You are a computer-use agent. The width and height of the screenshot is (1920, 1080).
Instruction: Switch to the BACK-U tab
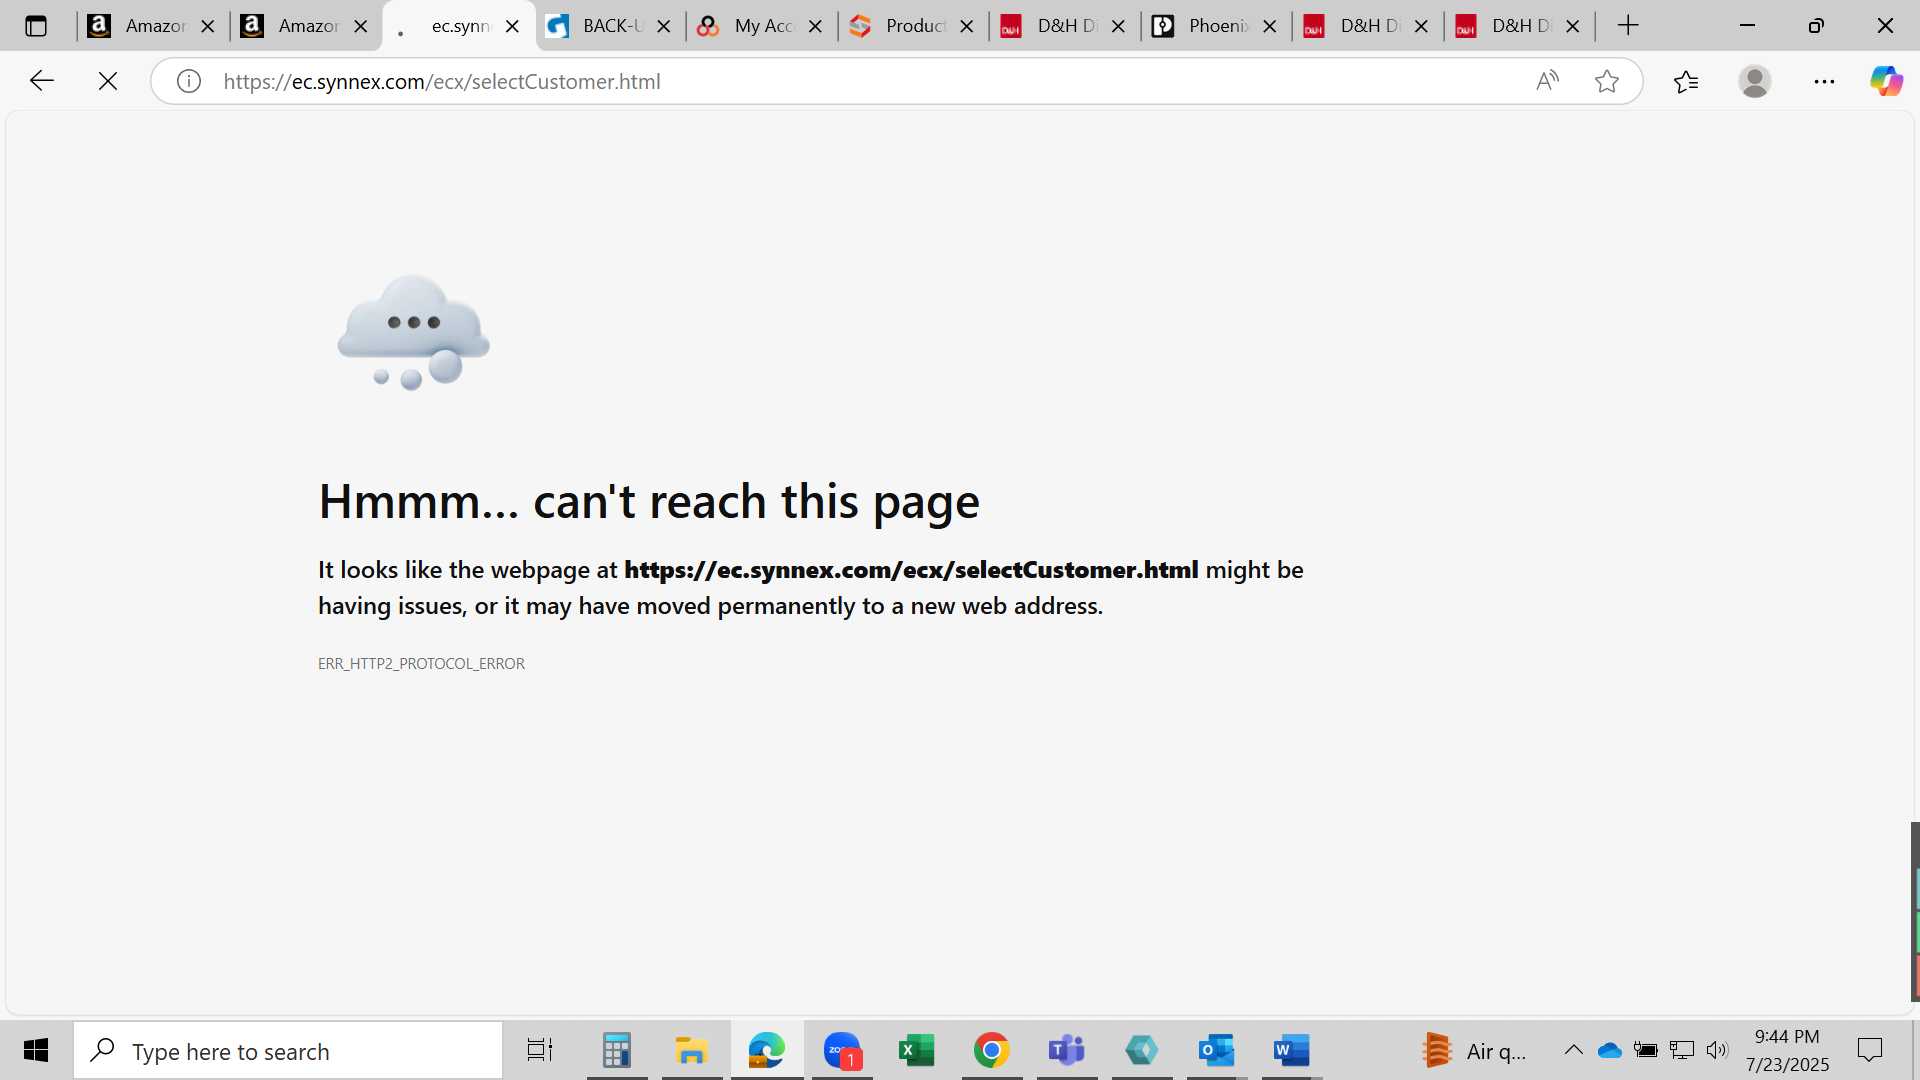click(x=608, y=26)
